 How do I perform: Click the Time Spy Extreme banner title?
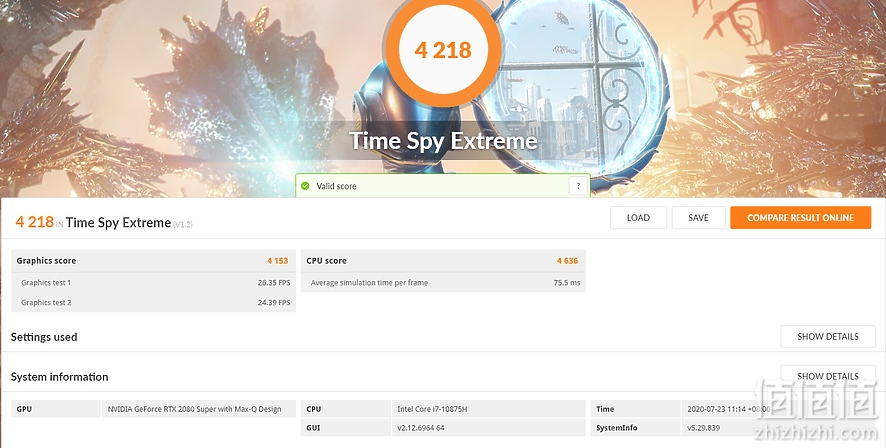tap(443, 141)
